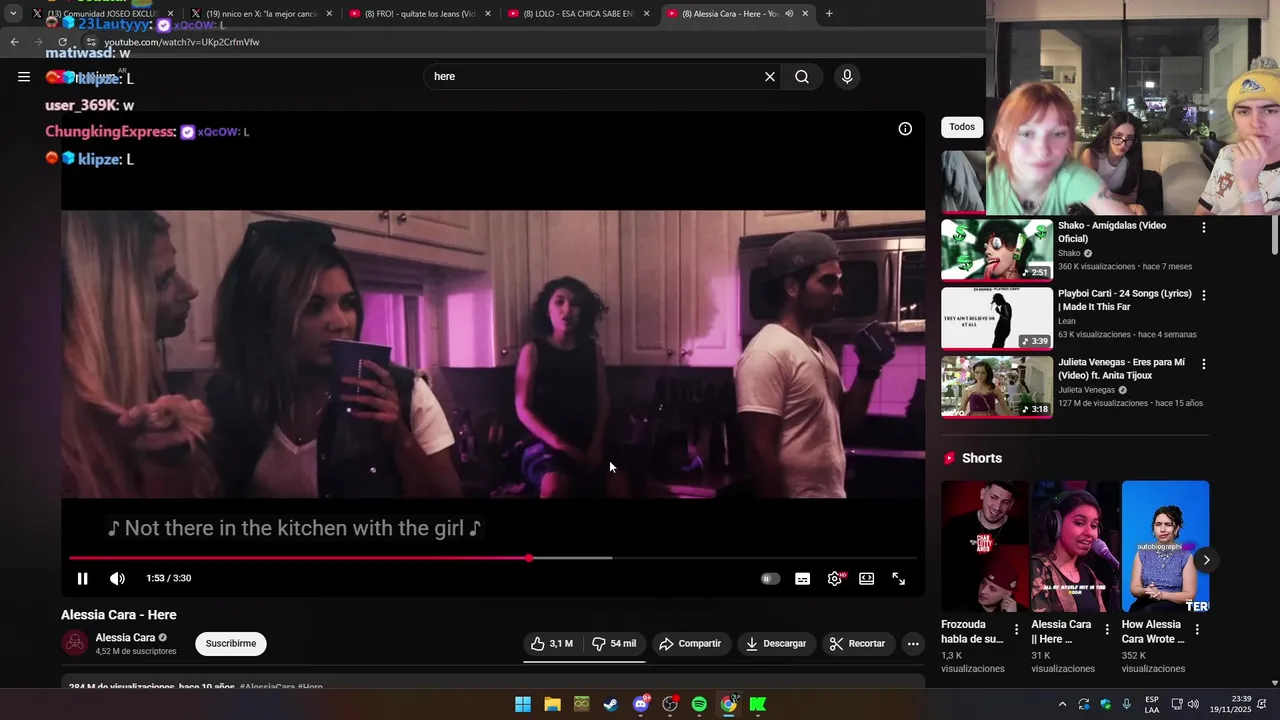Switch to FRO! quítate los Jeans tab
The width and height of the screenshot is (1280, 720).
(x=418, y=14)
